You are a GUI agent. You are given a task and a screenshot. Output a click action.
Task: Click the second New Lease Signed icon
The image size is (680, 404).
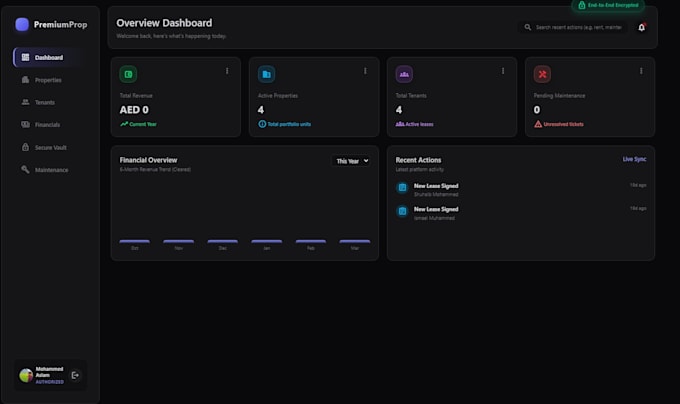402,211
